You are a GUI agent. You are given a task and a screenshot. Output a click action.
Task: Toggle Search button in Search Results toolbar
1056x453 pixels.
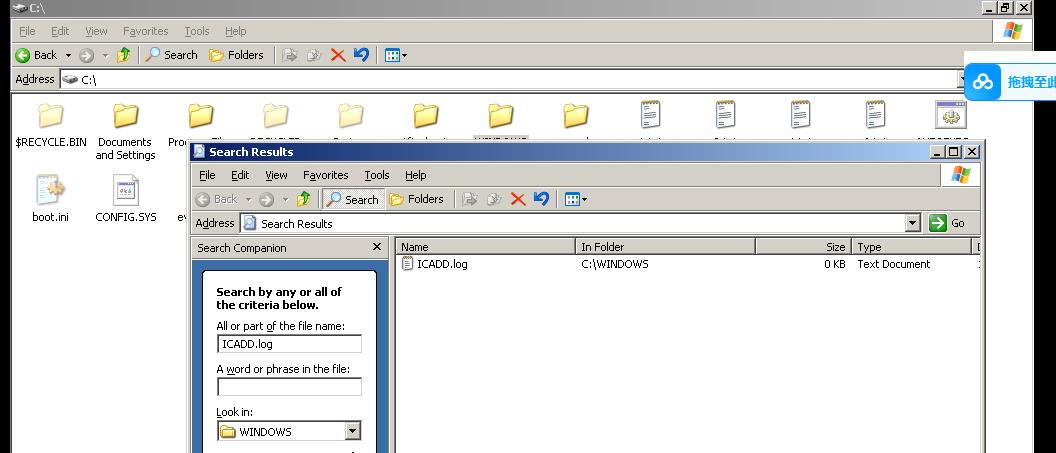click(x=353, y=199)
